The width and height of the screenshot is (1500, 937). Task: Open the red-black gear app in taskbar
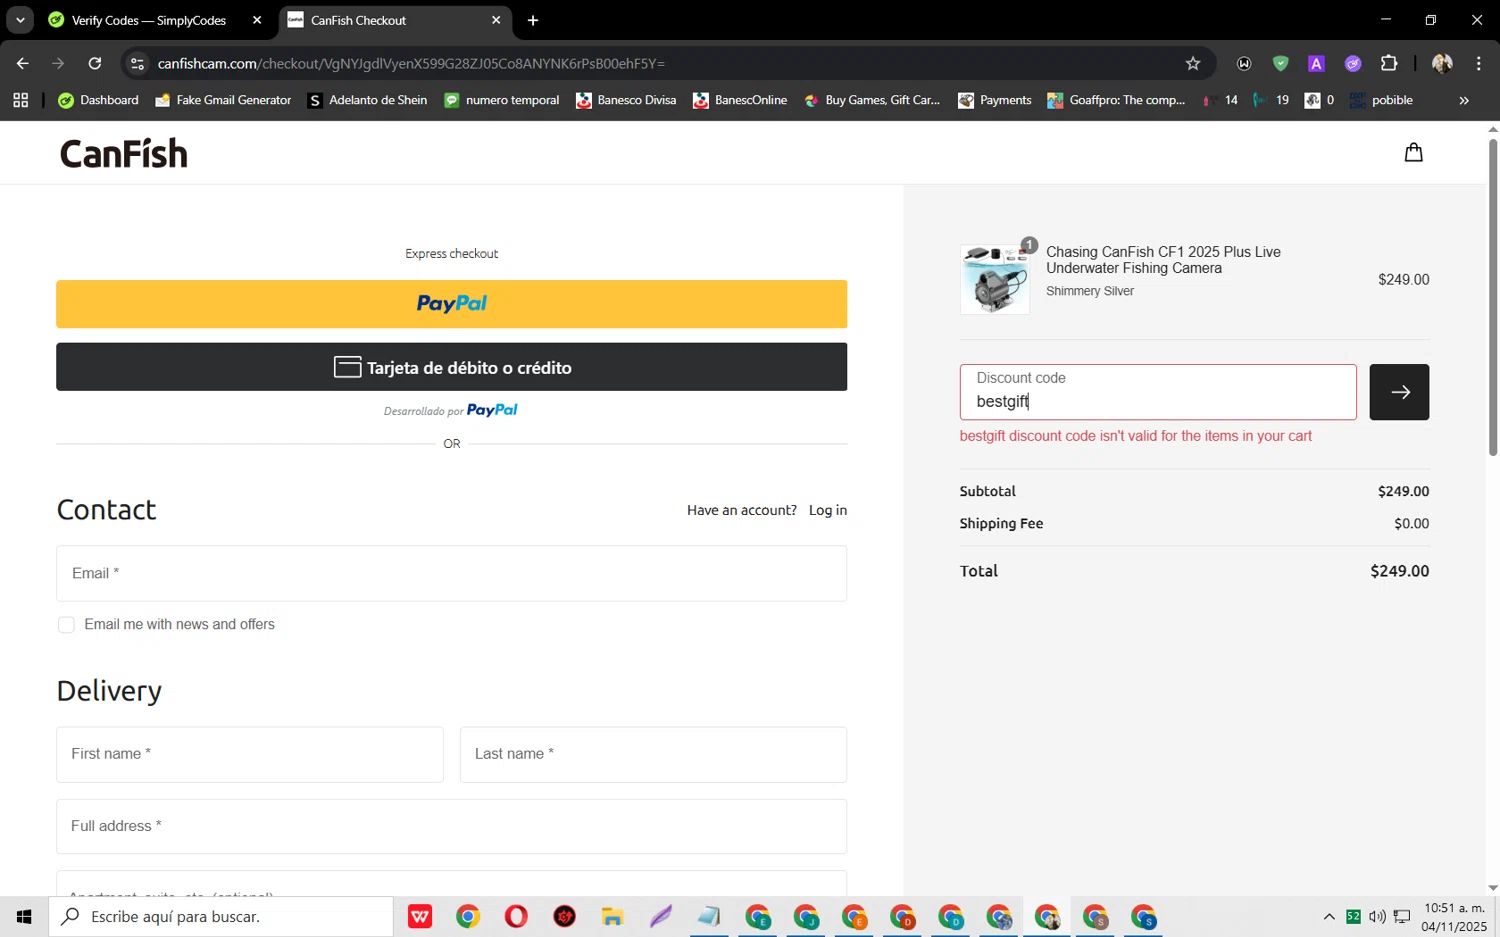pyautogui.click(x=564, y=916)
